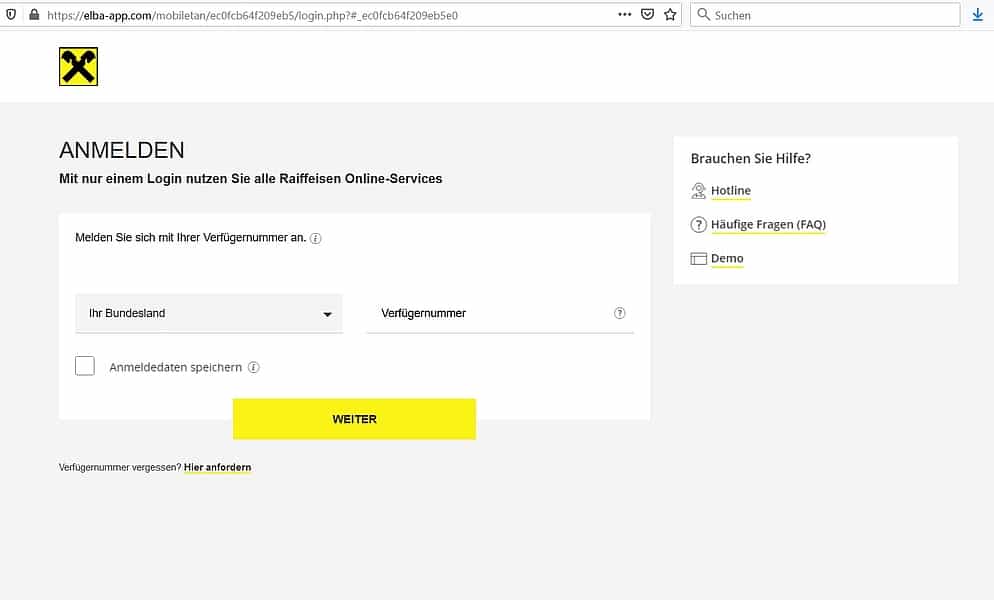Open Häufige Fragen (FAQ) link
The image size is (994, 600).
click(x=768, y=224)
